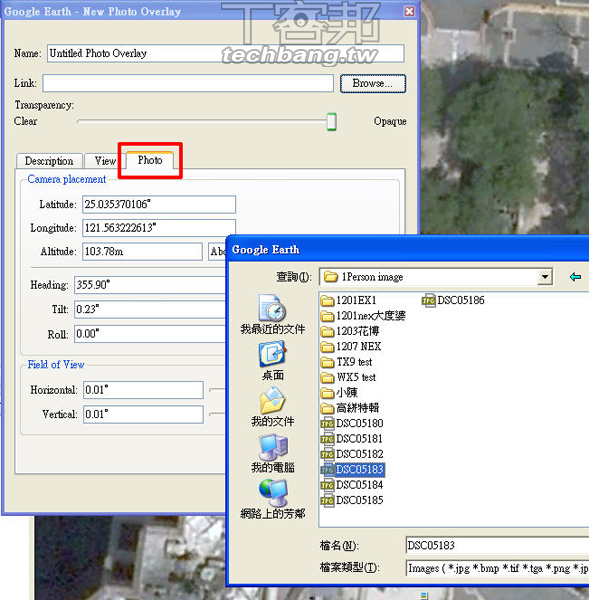589x600 pixels.
Task: Select the DSC05182 image file
Action: pyautogui.click(x=352, y=454)
